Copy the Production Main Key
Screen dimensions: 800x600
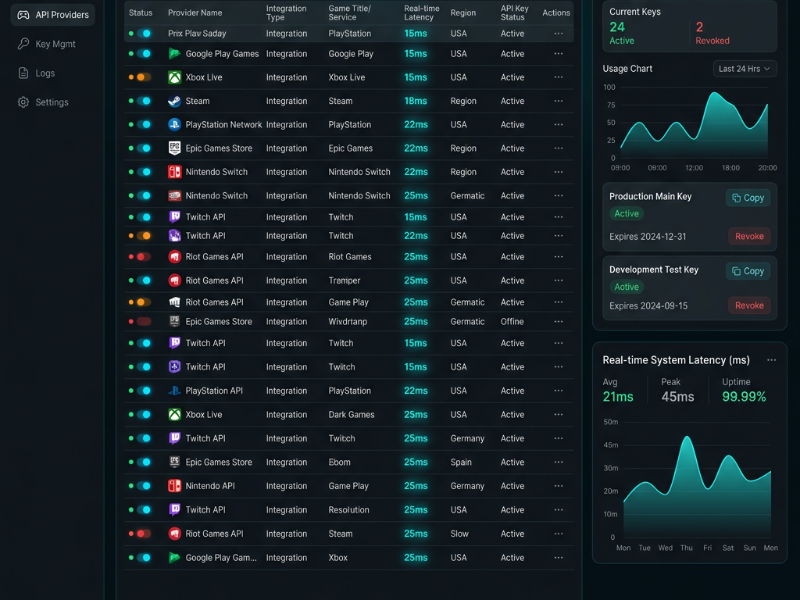[748, 198]
